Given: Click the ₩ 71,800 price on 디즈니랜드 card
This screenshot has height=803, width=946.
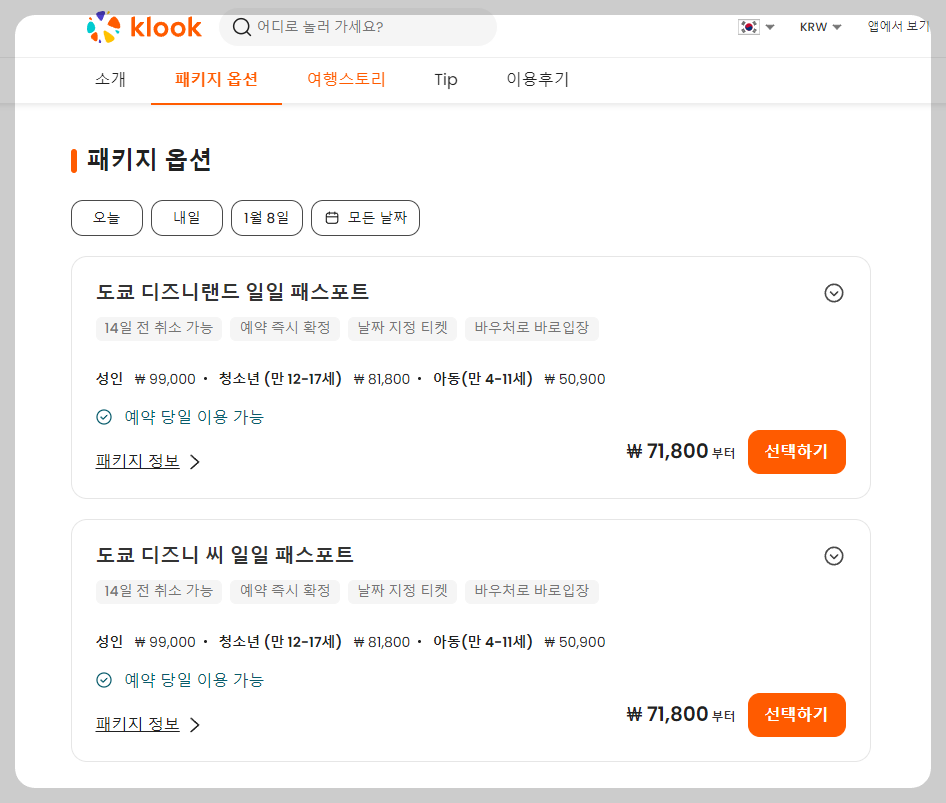Looking at the screenshot, I should [x=667, y=451].
